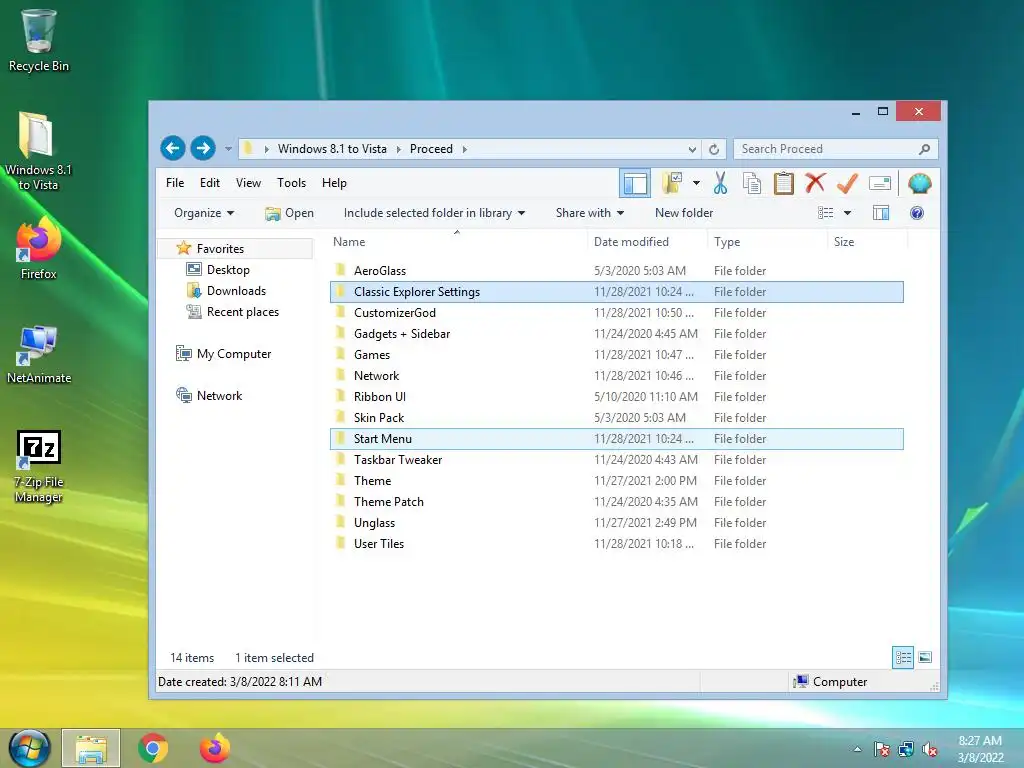Refresh the Proceed folder view
This screenshot has height=768, width=1024.
click(x=714, y=149)
